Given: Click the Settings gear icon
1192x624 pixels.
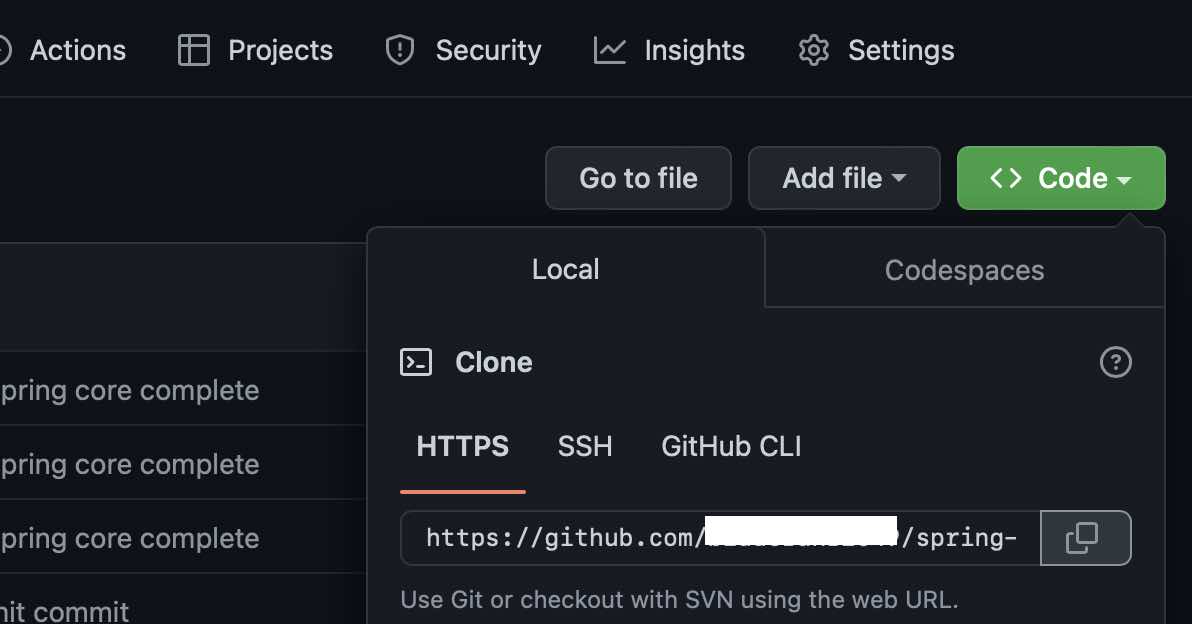Looking at the screenshot, I should point(813,49).
